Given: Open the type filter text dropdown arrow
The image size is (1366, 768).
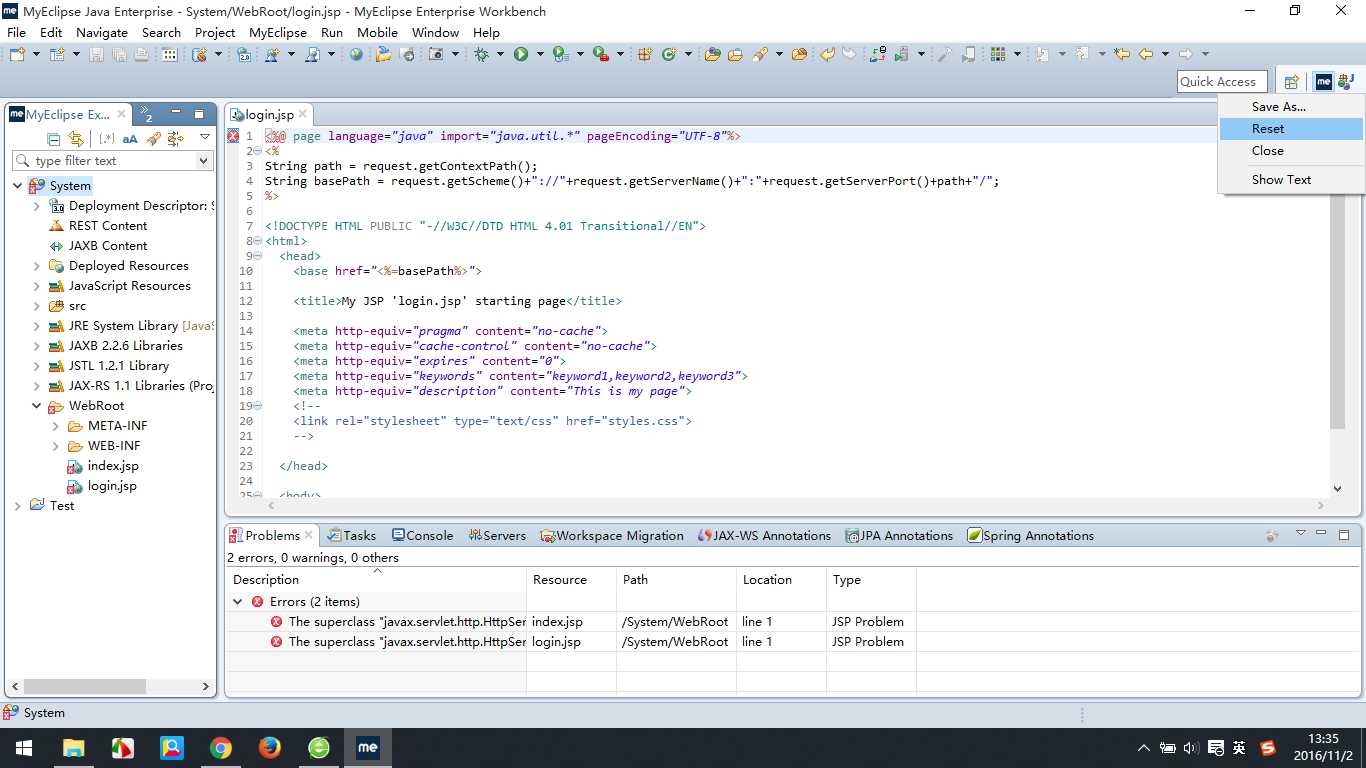Looking at the screenshot, I should (204, 160).
